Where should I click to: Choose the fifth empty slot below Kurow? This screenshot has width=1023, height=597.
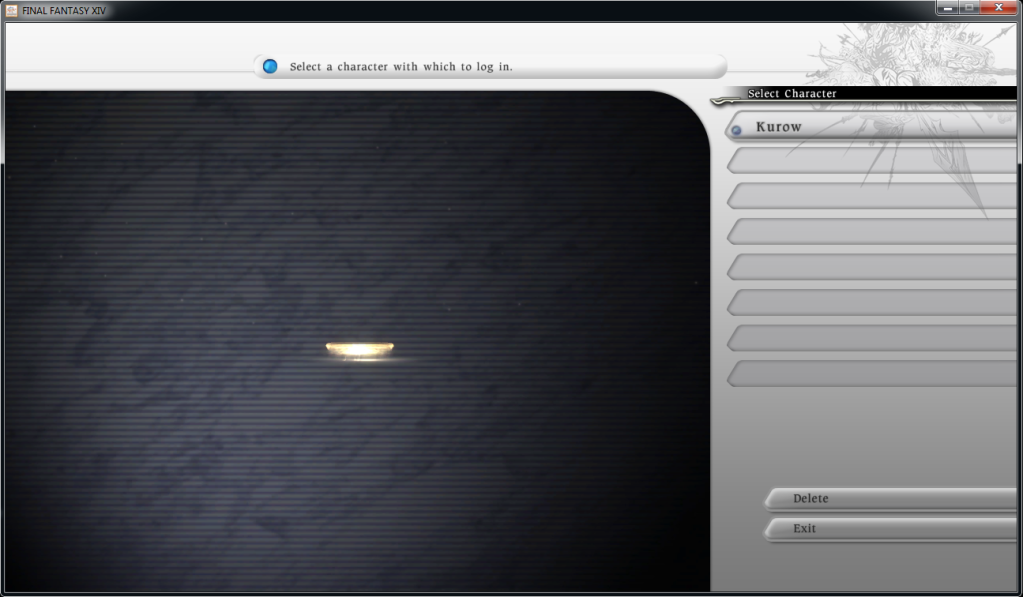click(x=870, y=303)
